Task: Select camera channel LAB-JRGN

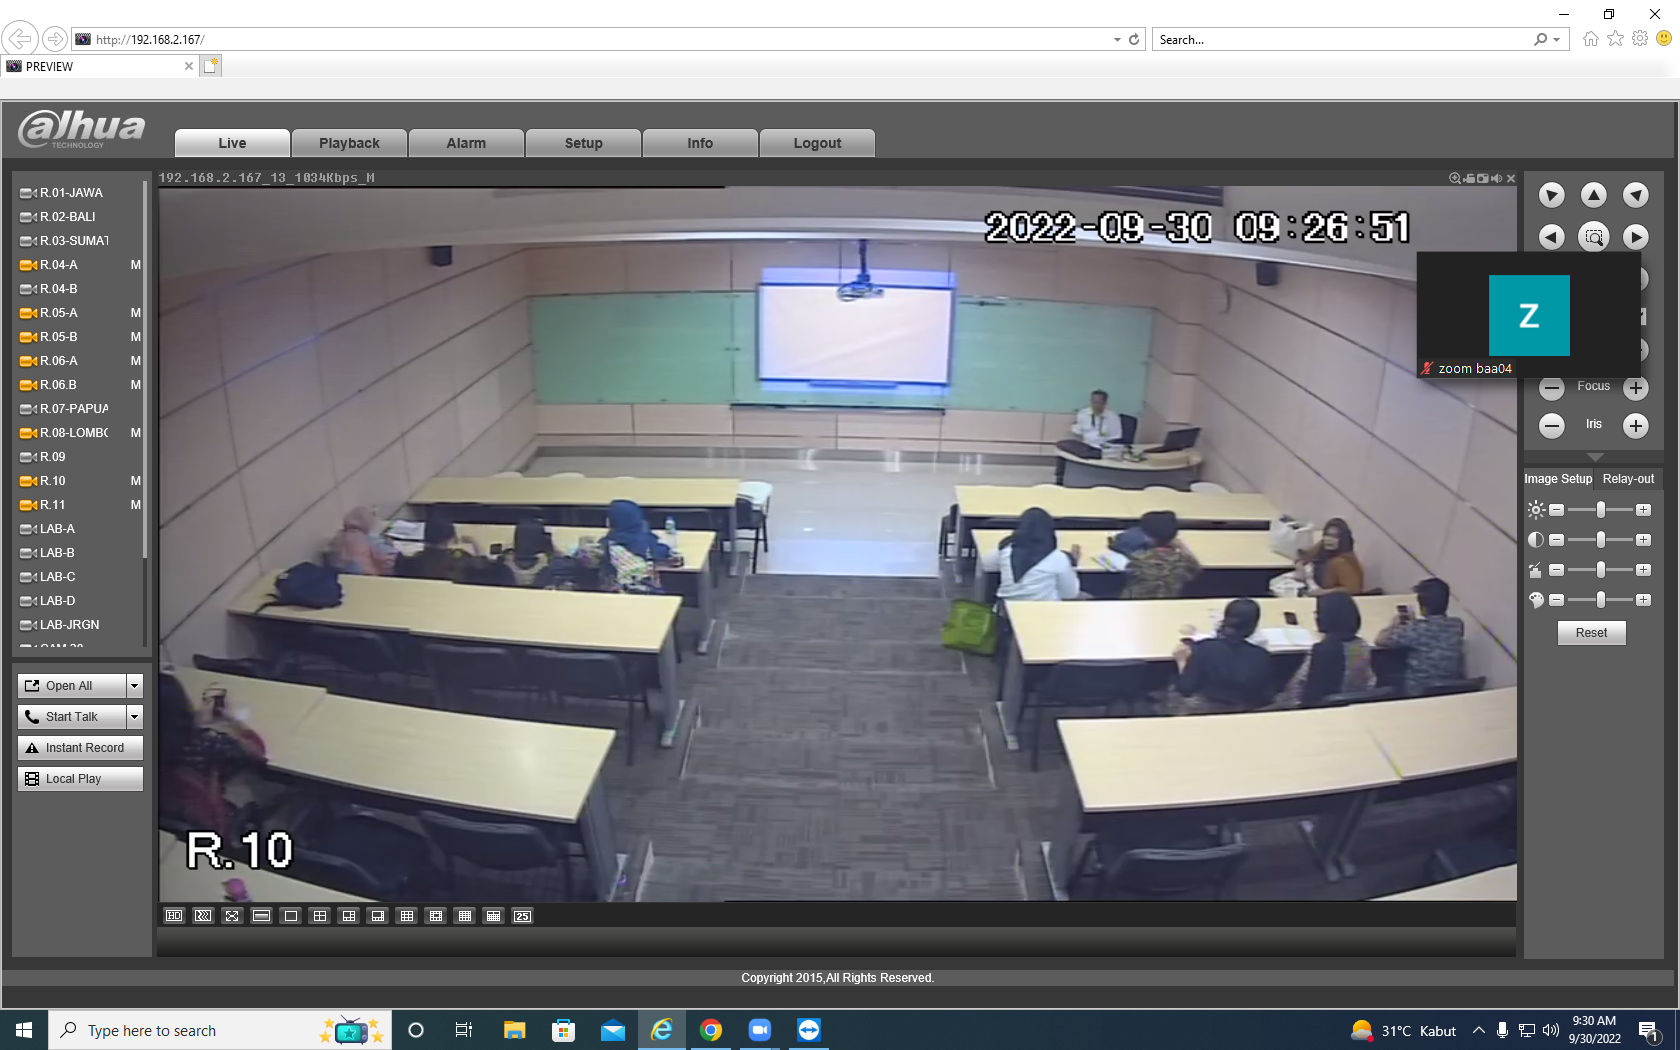Action: click(x=70, y=625)
